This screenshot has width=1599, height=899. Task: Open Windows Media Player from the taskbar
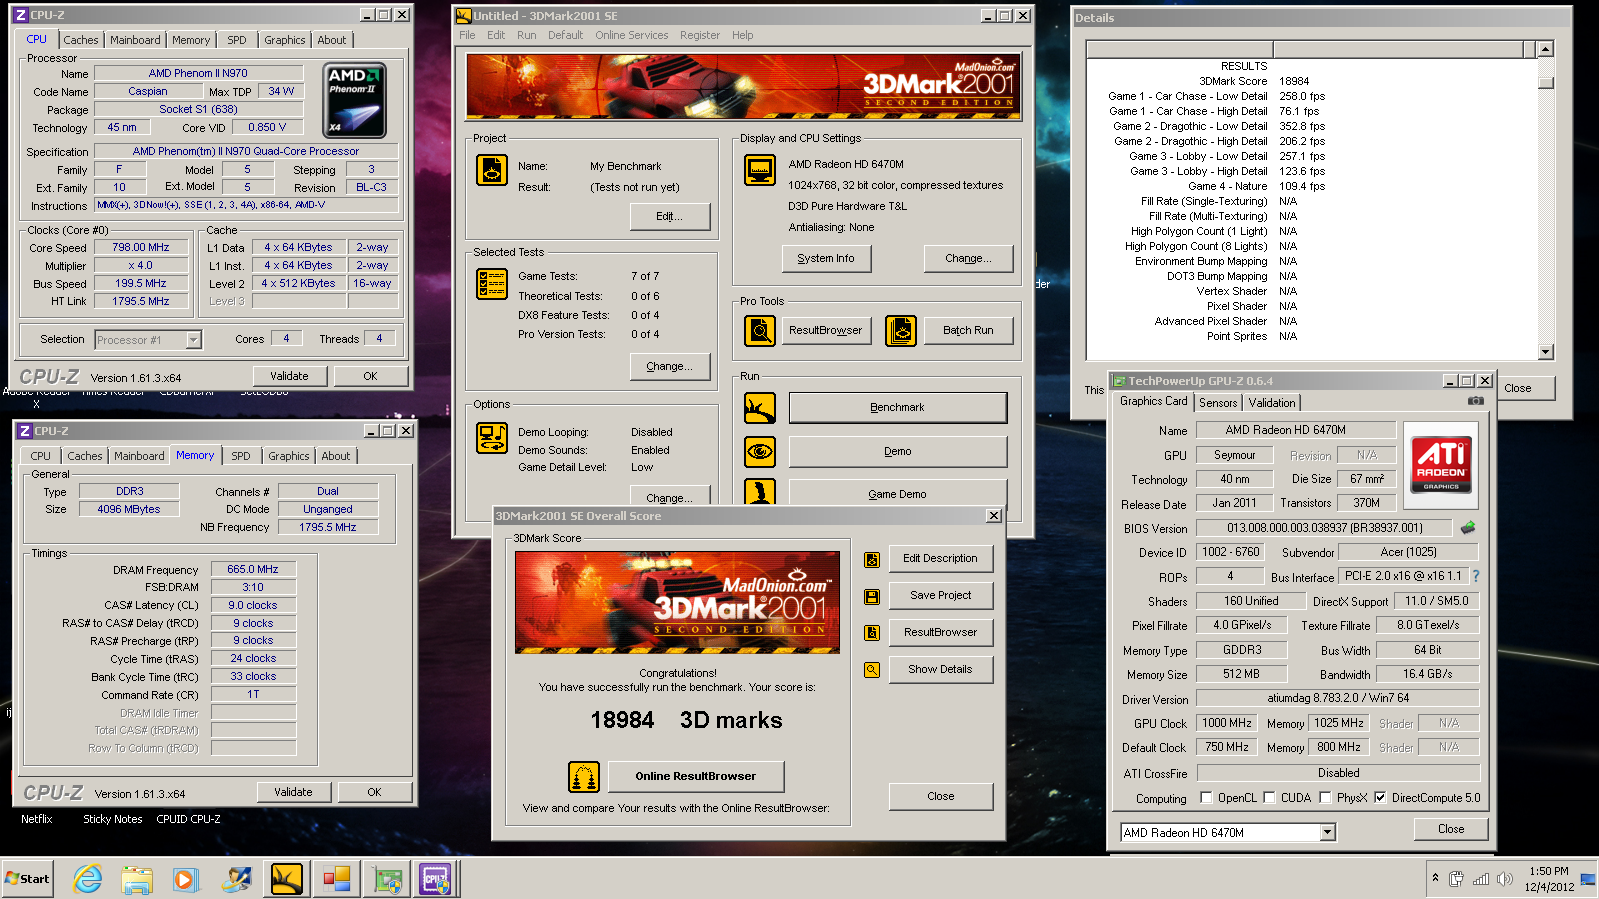pos(186,879)
